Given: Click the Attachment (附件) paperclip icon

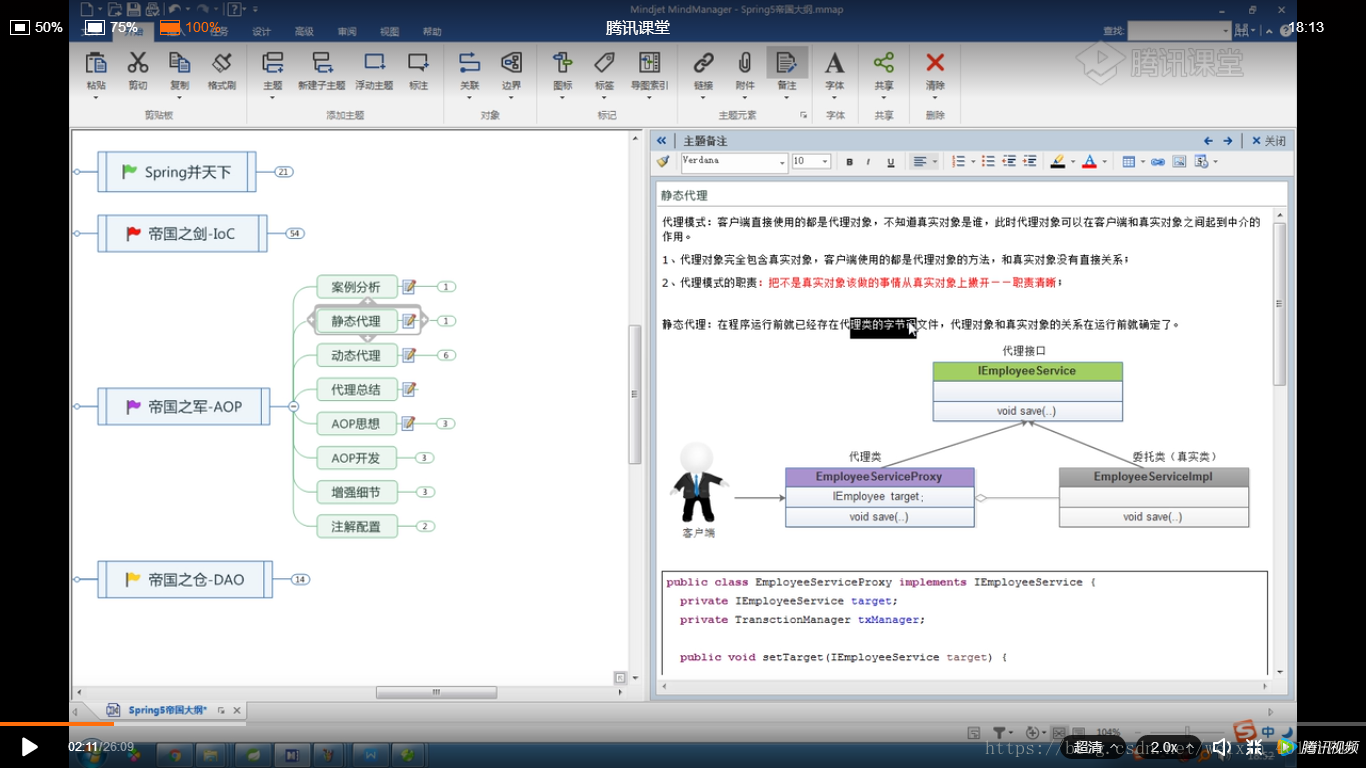Looking at the screenshot, I should click(x=745, y=63).
